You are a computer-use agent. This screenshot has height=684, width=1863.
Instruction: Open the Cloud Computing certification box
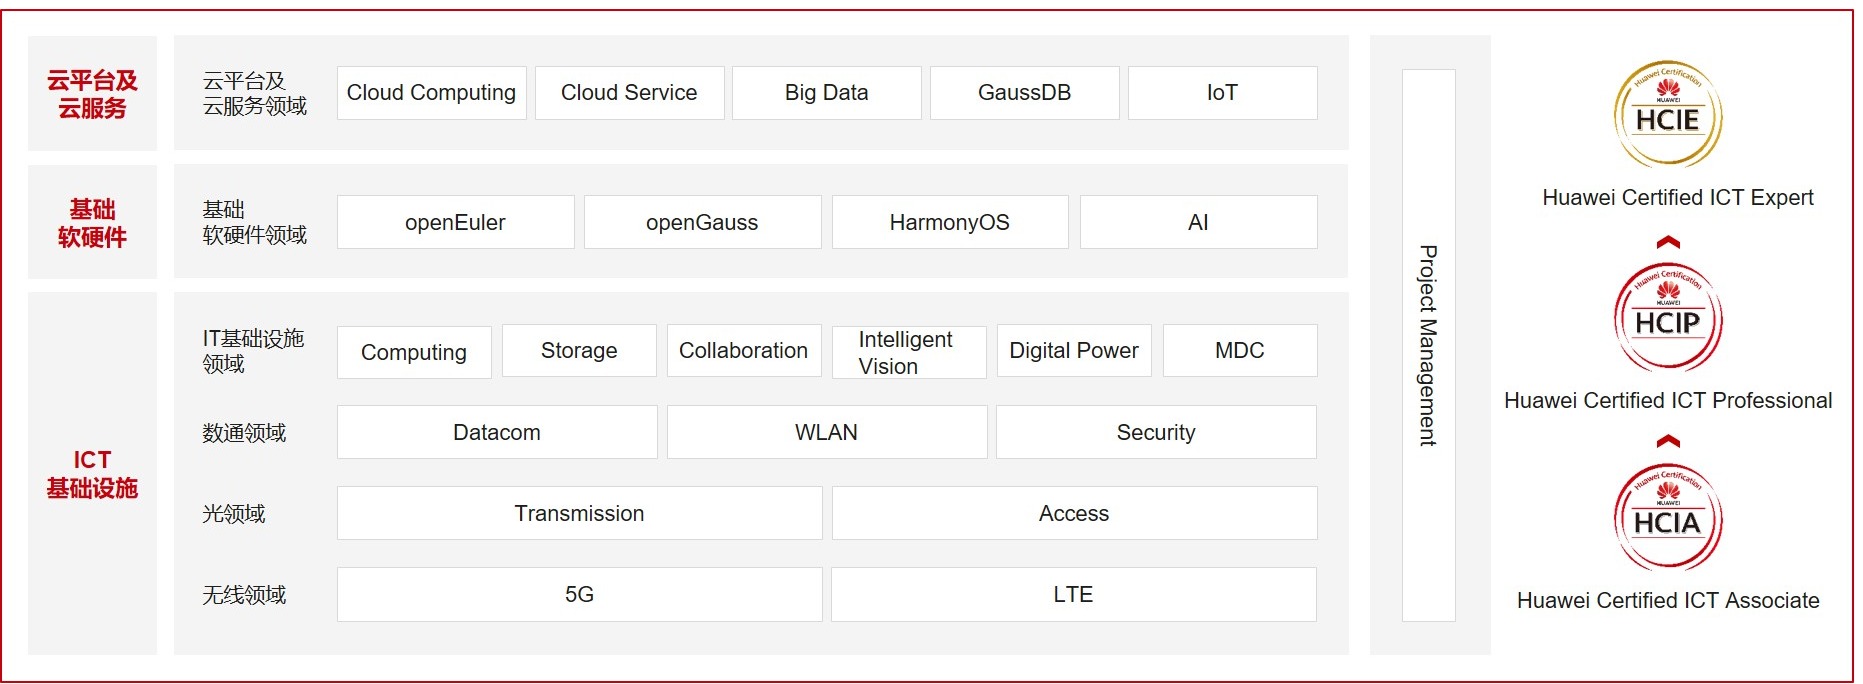tap(432, 93)
